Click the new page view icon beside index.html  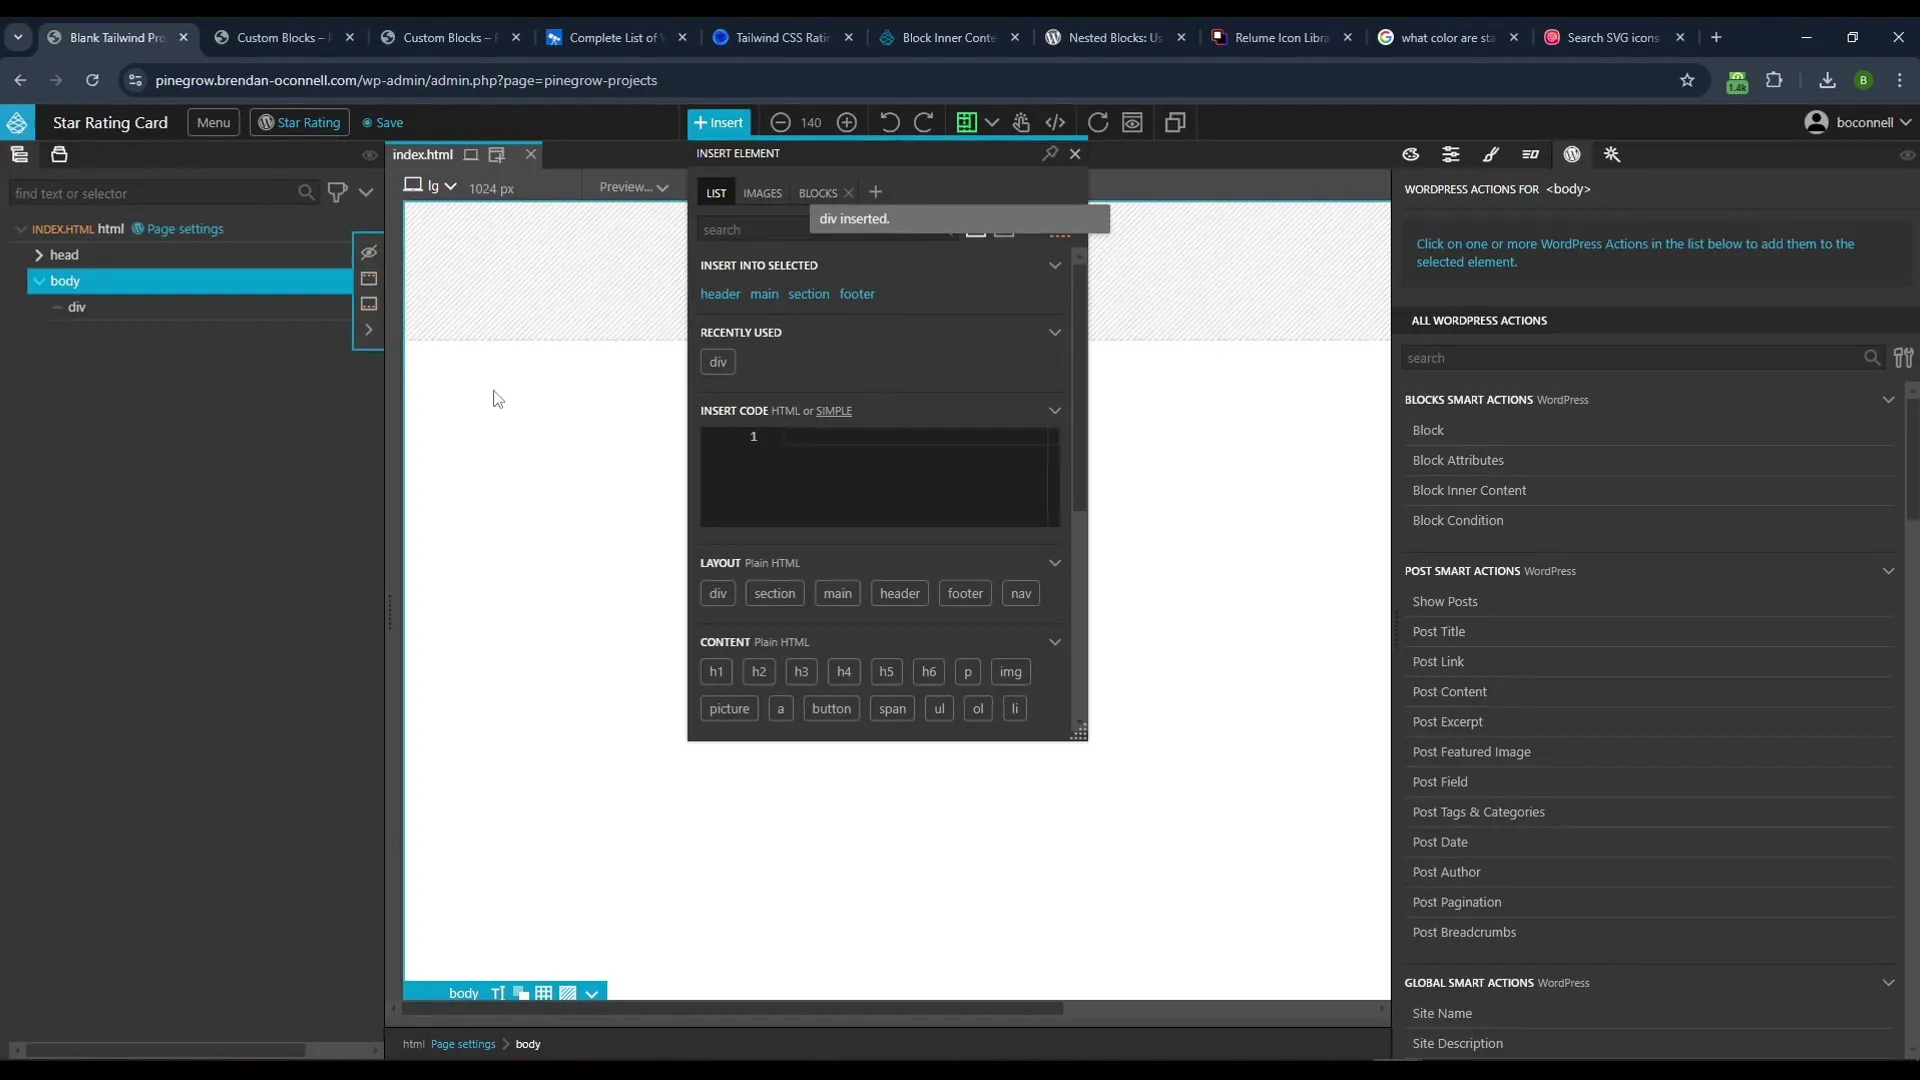497,154
